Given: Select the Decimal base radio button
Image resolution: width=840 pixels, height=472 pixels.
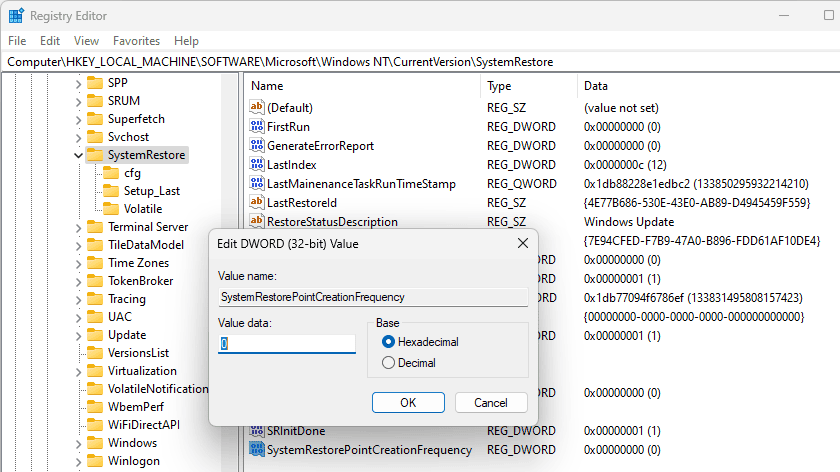Looking at the screenshot, I should click(x=389, y=363).
